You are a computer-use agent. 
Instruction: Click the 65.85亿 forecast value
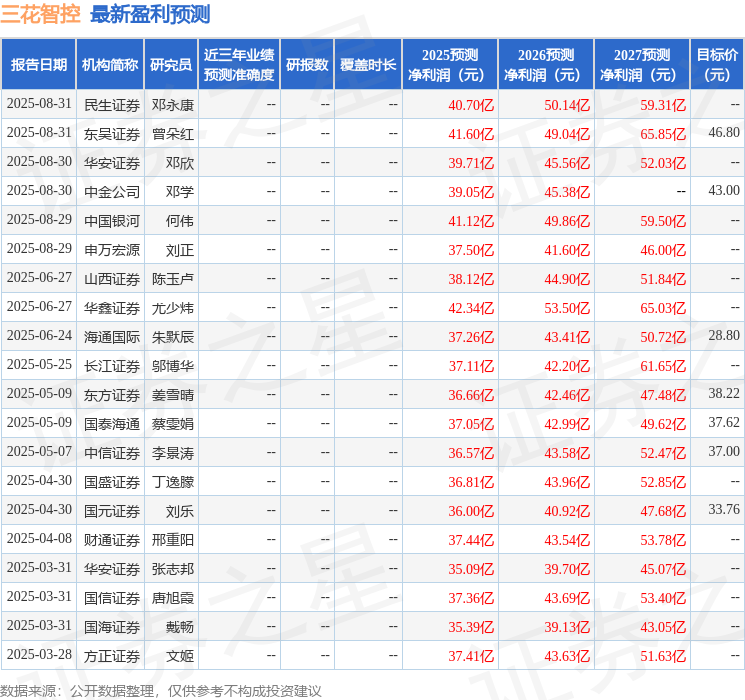coord(663,134)
